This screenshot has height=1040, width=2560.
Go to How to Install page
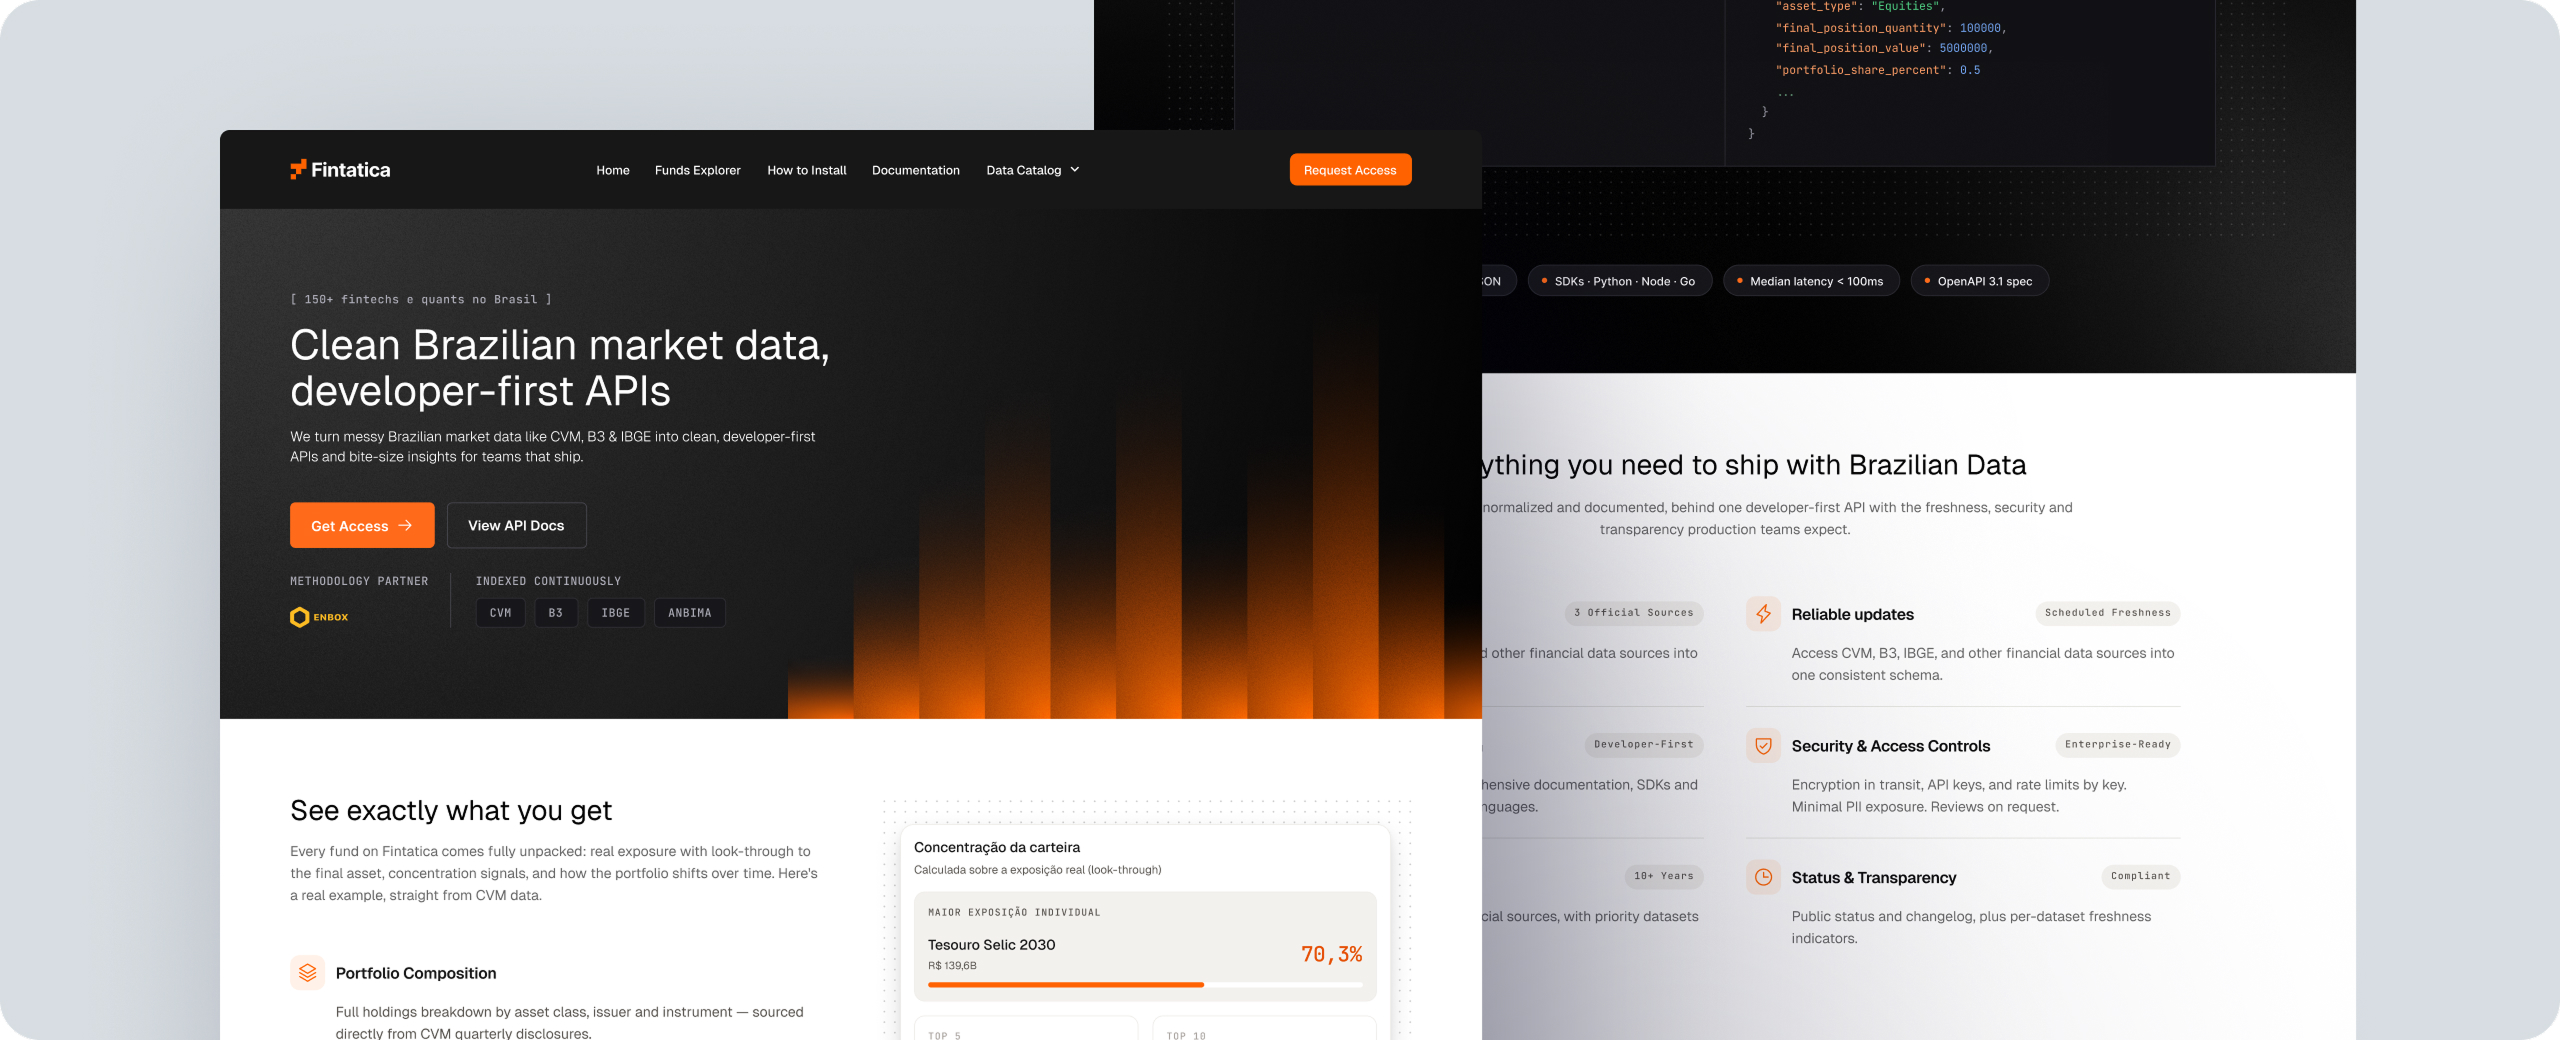click(x=807, y=170)
